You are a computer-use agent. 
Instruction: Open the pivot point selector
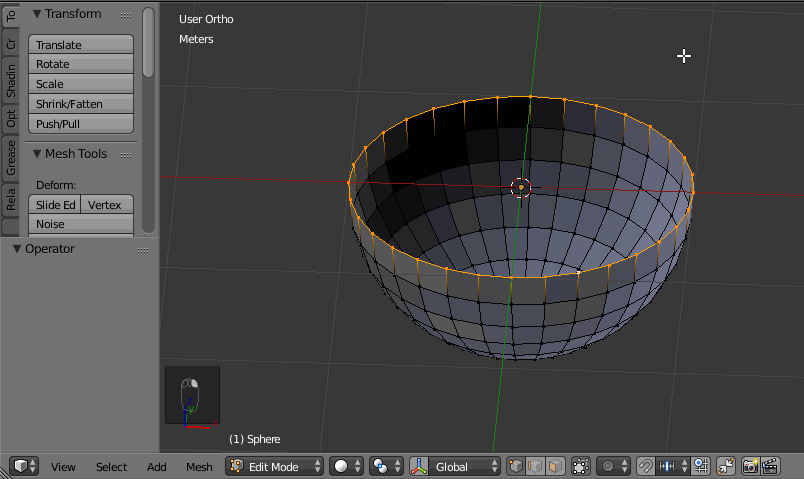[x=385, y=466]
